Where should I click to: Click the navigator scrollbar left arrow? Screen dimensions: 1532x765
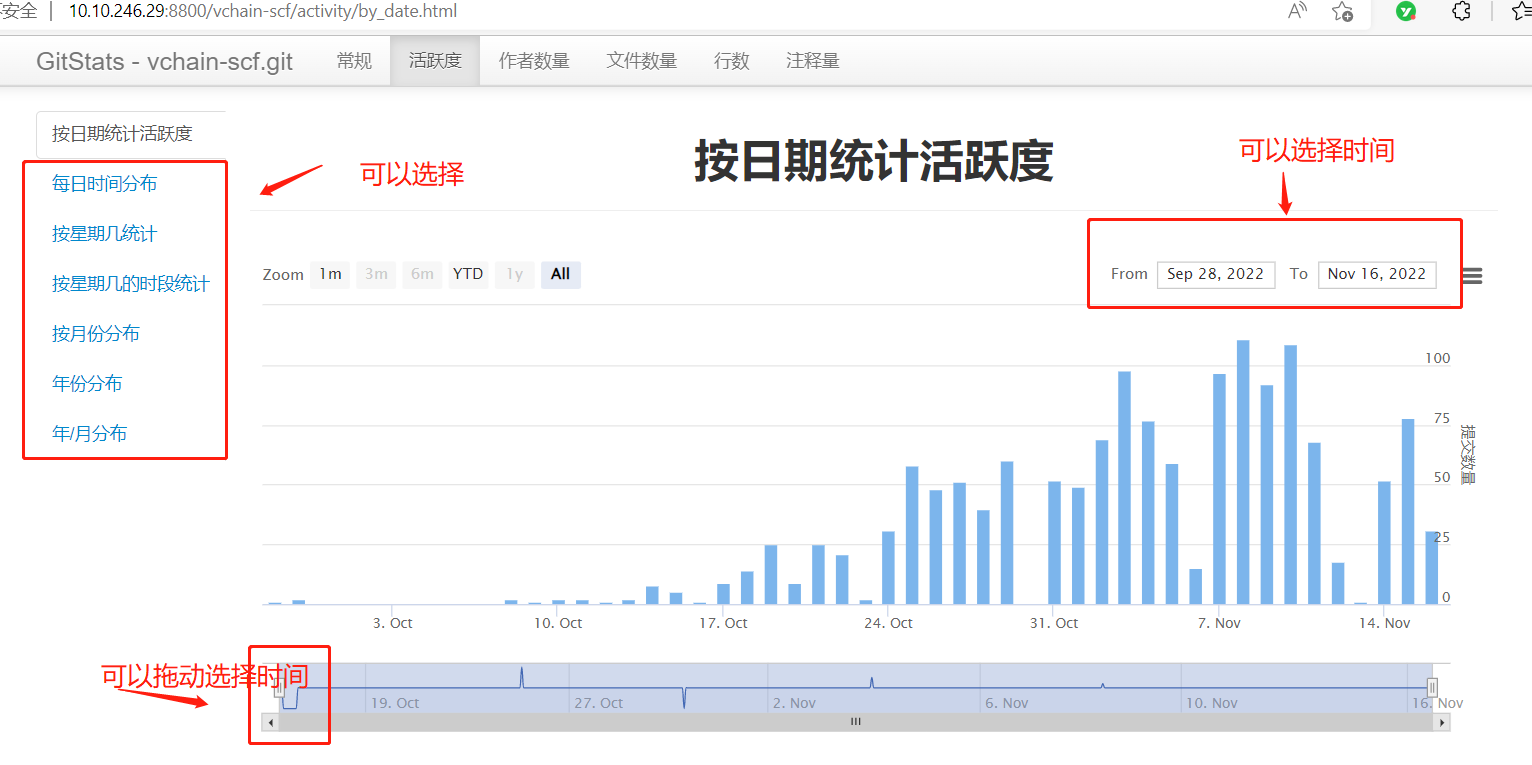[270, 721]
